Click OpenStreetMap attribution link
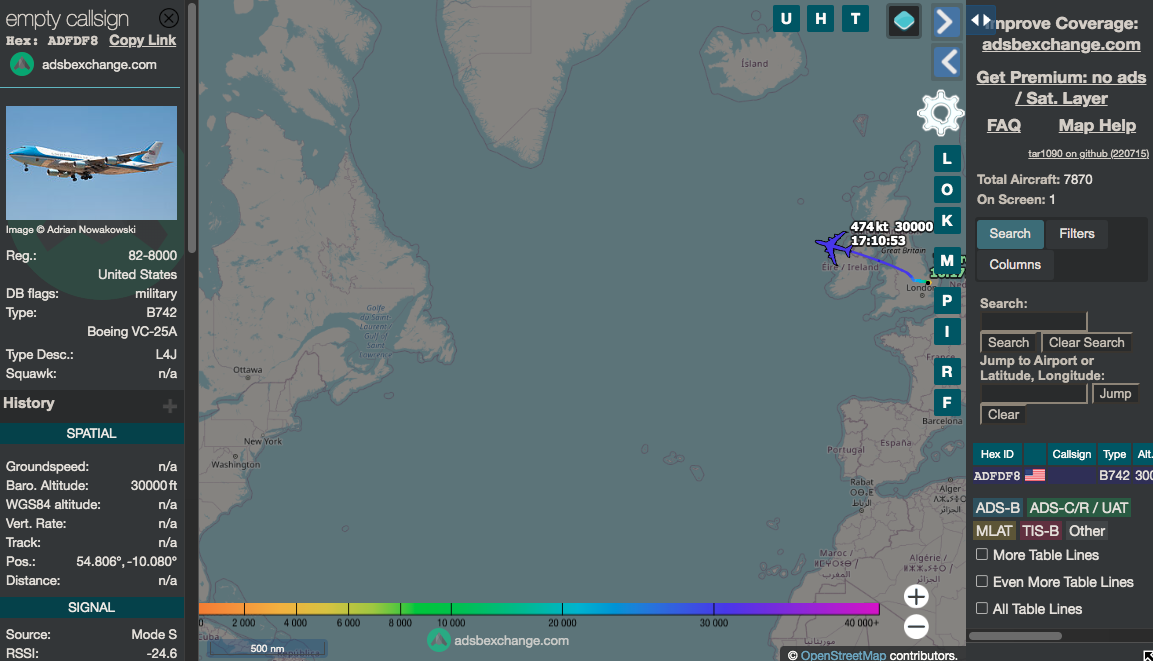Image resolution: width=1153 pixels, height=661 pixels. 843,655
